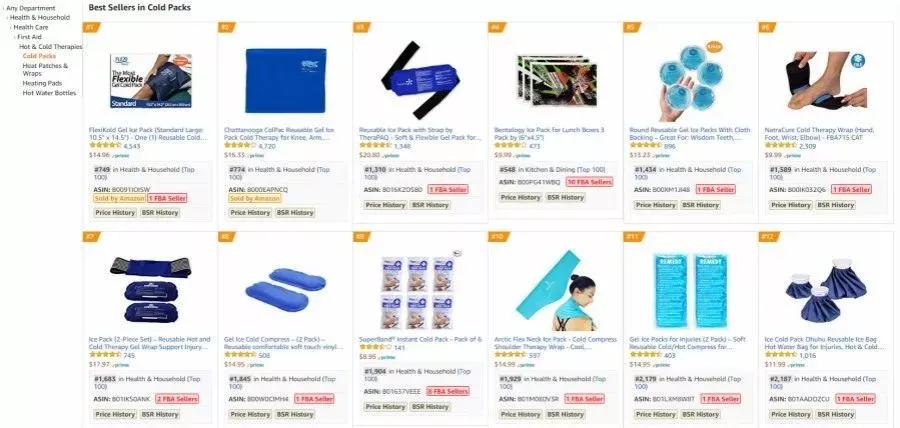
Task: Click Sold by Amazon badge under Chattanooga ColPac
Action: pyautogui.click(x=255, y=198)
